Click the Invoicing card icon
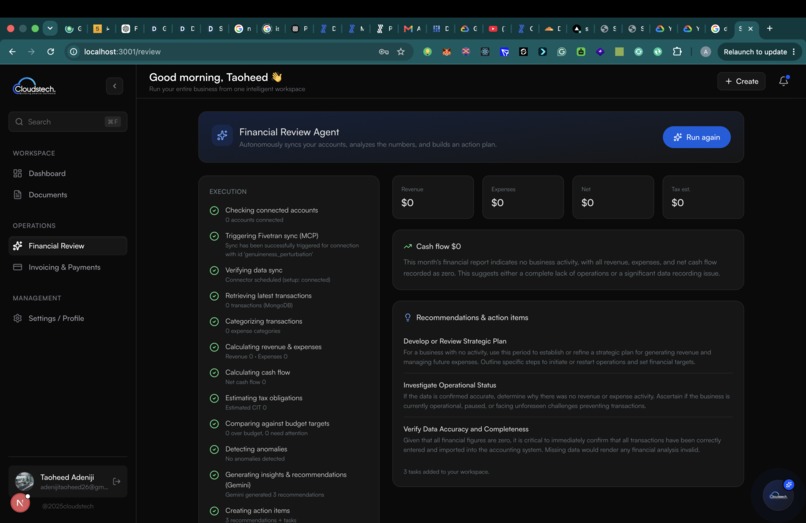Screen dimensions: 806x523 coord(17,267)
